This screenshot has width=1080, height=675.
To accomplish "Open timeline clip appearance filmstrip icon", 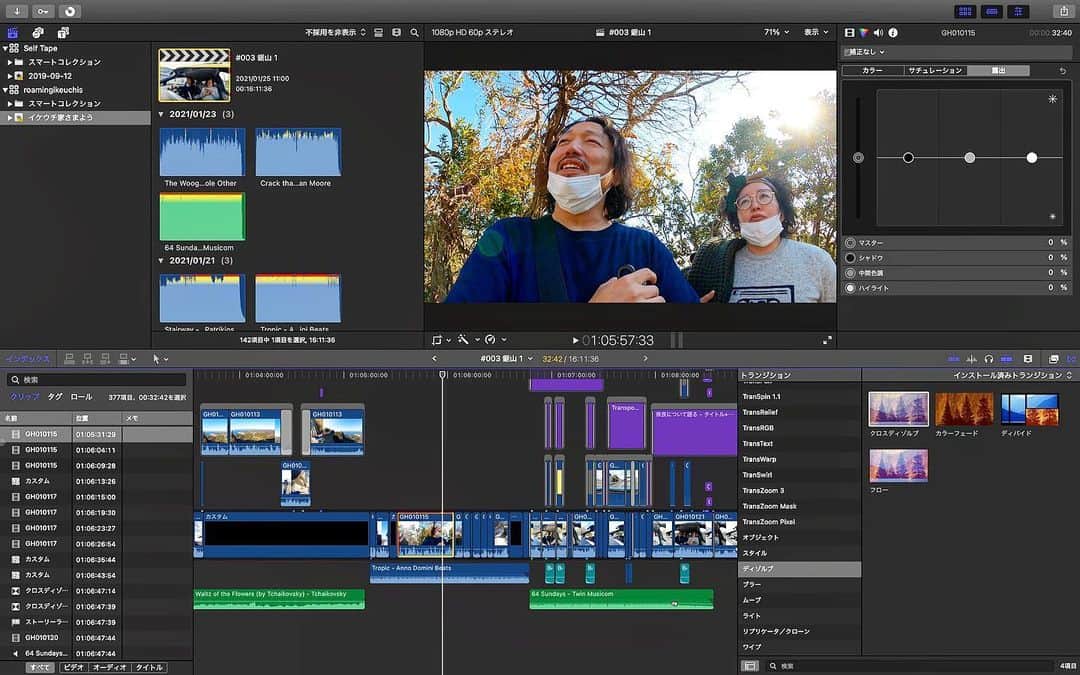I will (1028, 359).
